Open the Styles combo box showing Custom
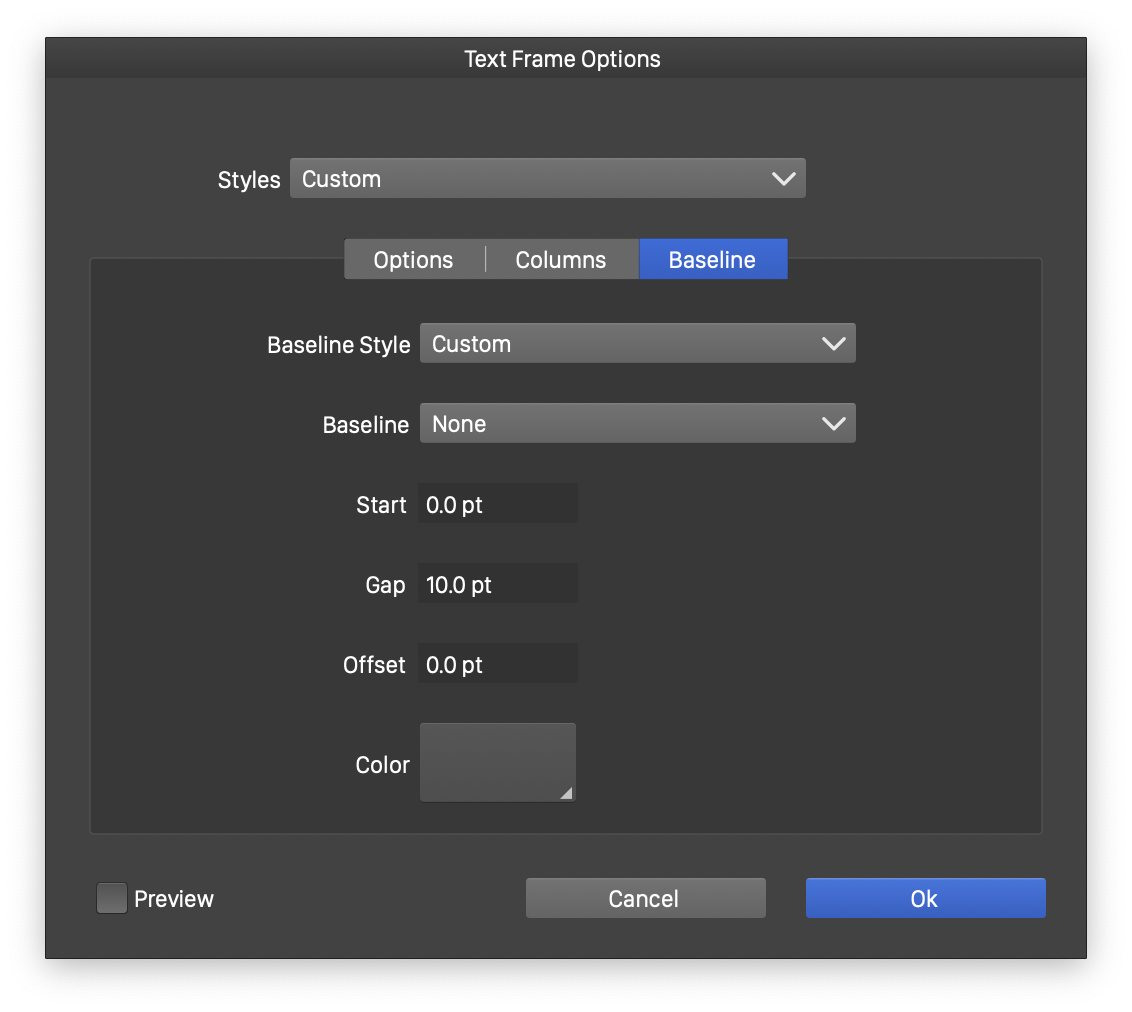Viewport: 1132px width, 1012px height. click(547, 179)
